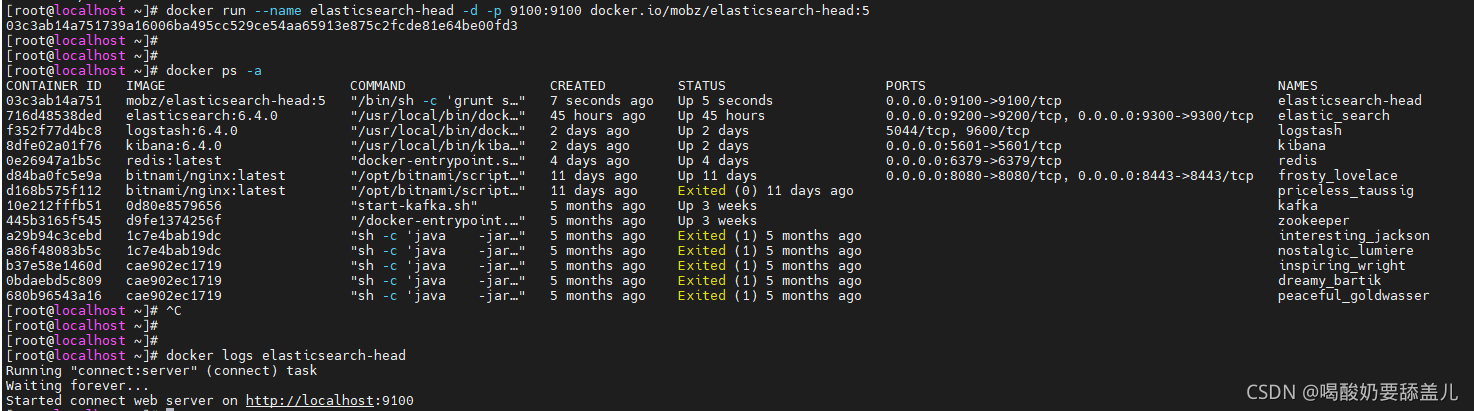Click port text 5044/tcp, 9600/tcp

958,131
